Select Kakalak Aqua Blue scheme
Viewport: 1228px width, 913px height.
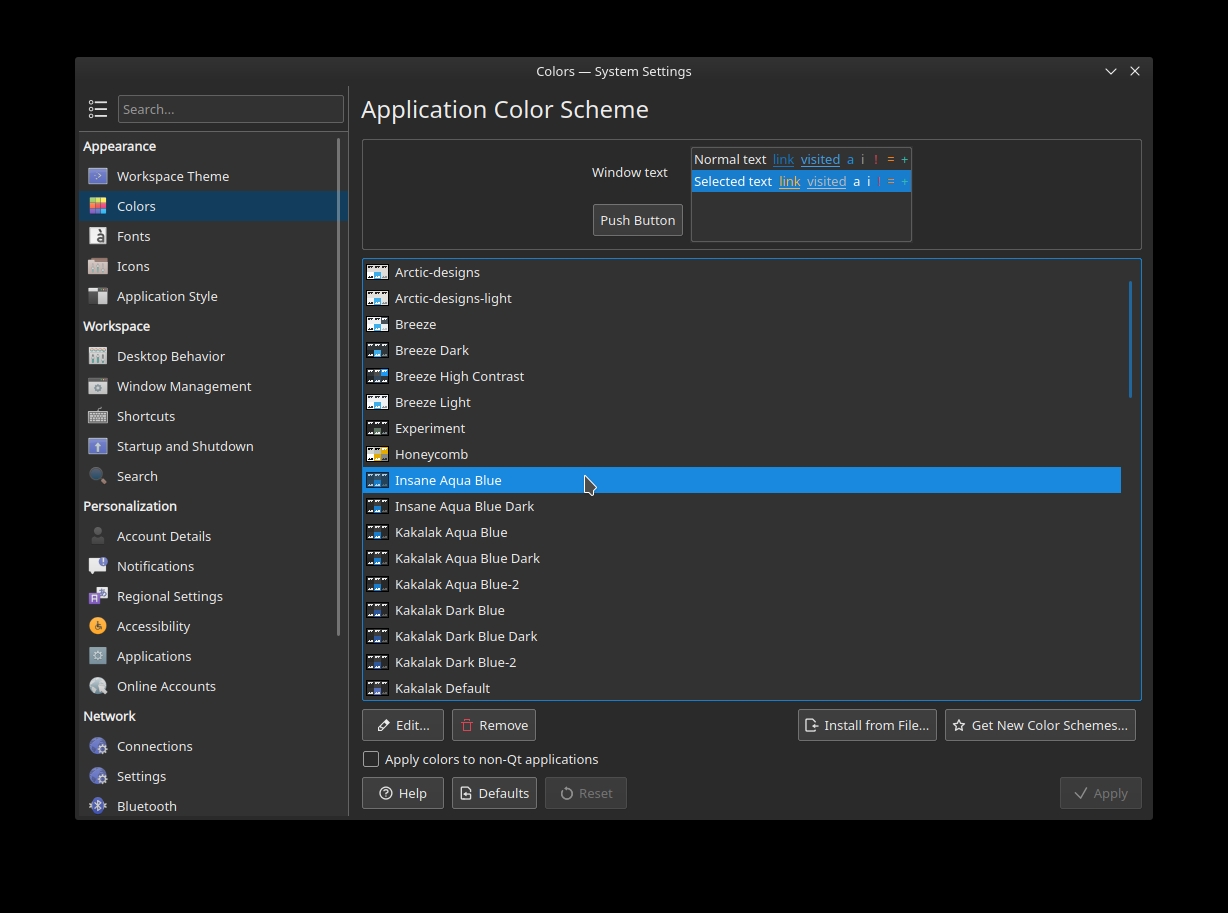(x=741, y=532)
